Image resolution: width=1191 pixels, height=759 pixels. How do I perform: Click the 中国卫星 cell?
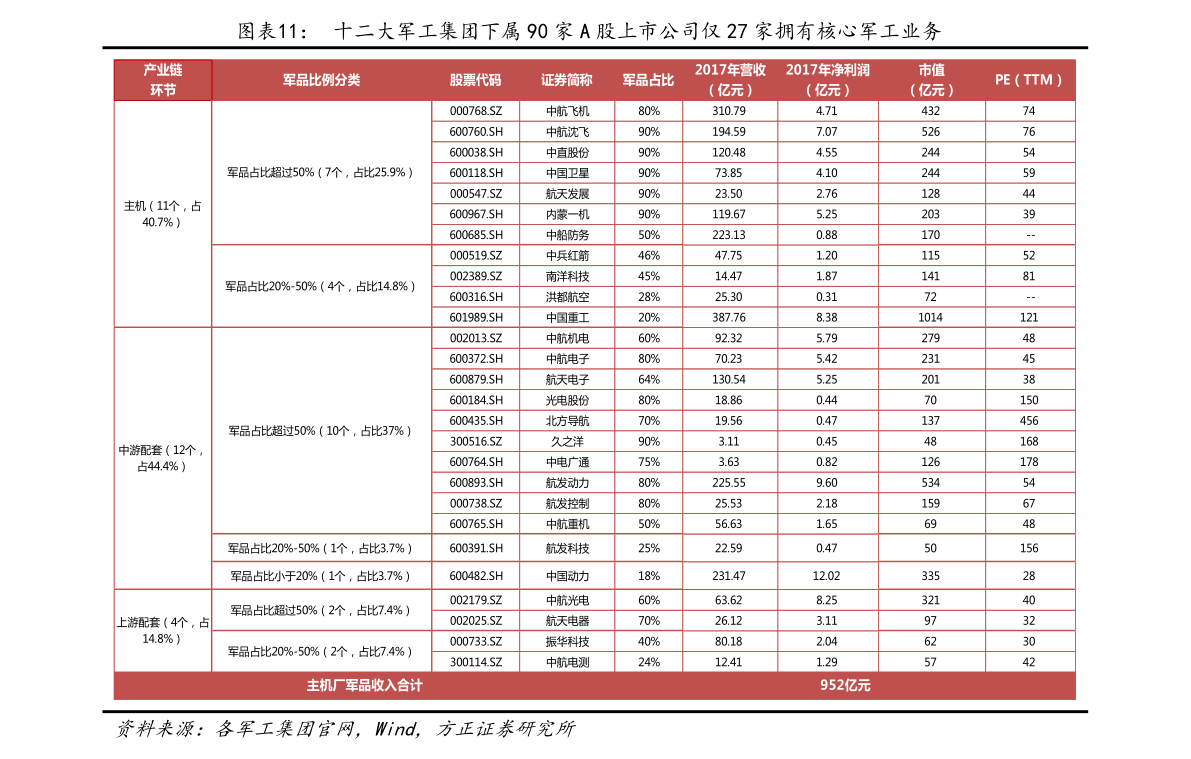tap(567, 173)
